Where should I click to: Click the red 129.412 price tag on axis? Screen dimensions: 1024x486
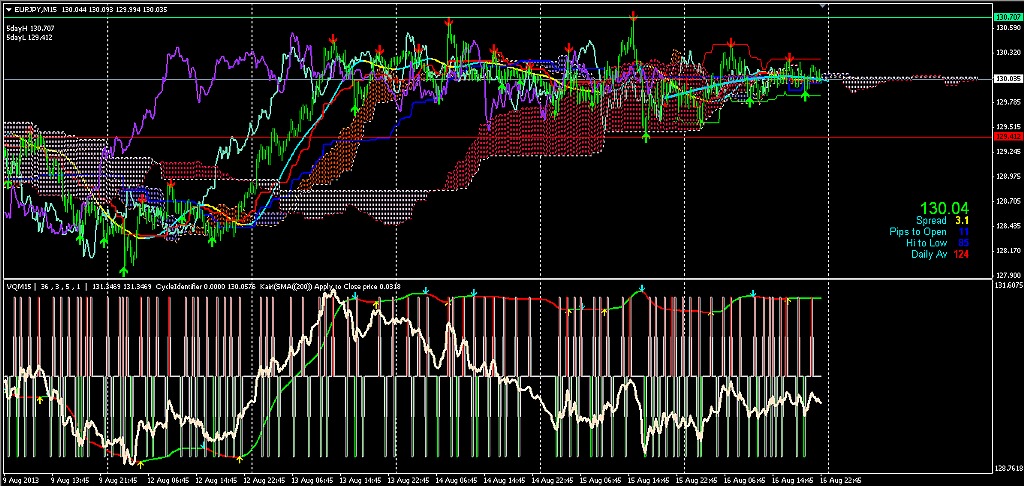pos(1007,136)
